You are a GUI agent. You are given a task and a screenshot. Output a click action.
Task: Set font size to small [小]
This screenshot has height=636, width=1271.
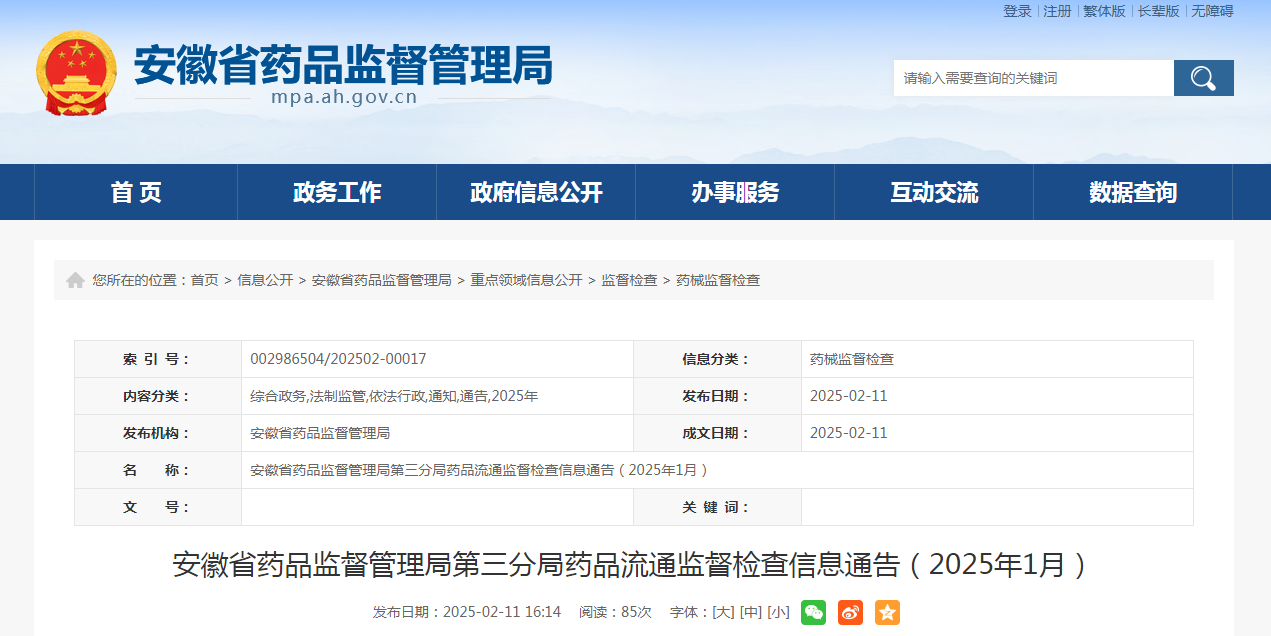(778, 612)
